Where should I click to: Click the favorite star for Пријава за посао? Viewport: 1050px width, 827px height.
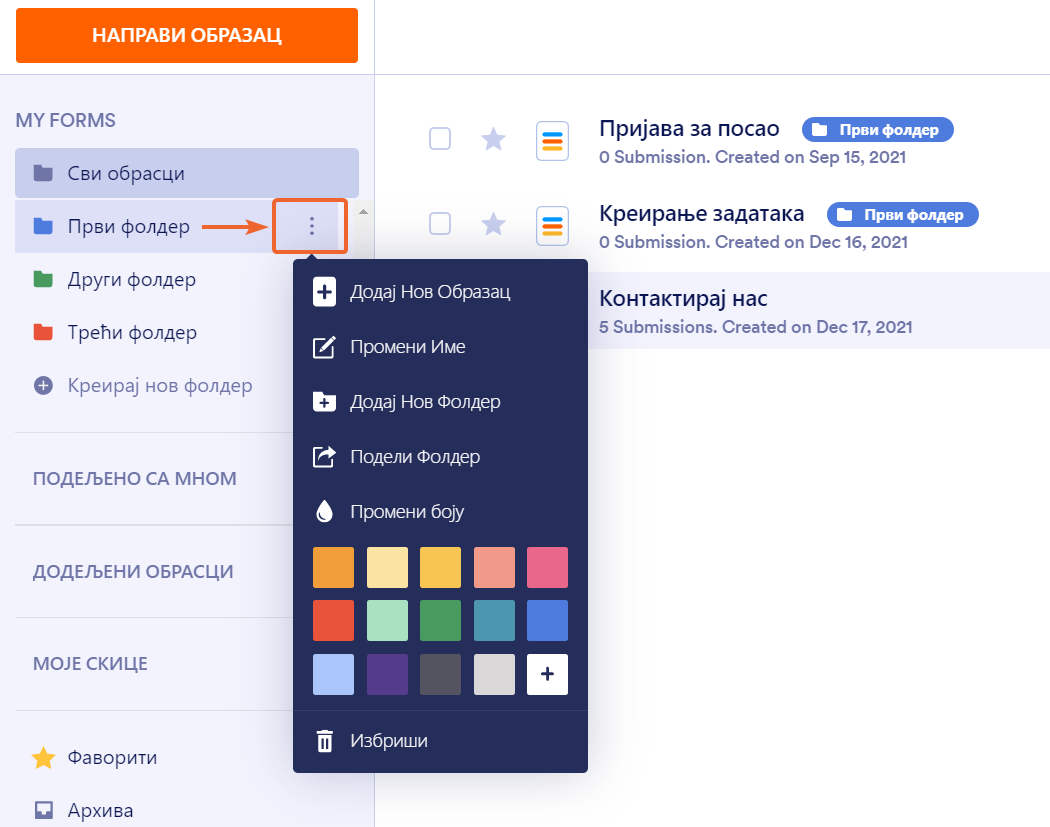493,139
